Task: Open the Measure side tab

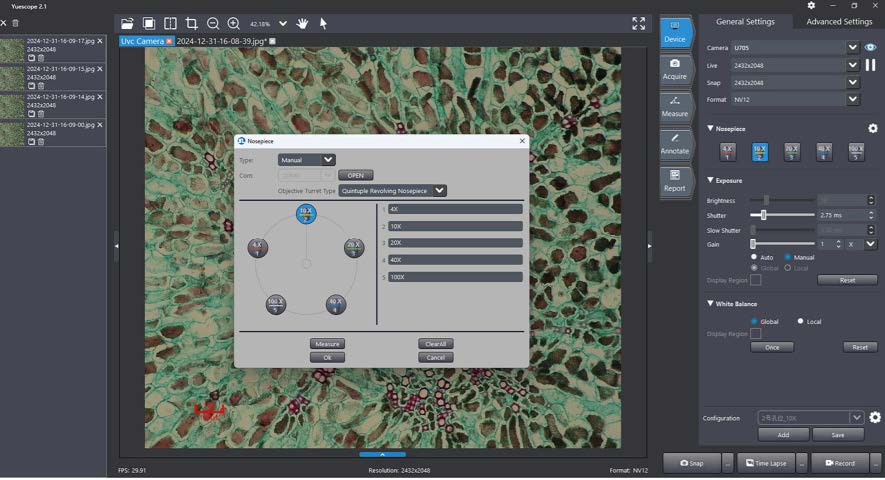Action: coord(675,107)
